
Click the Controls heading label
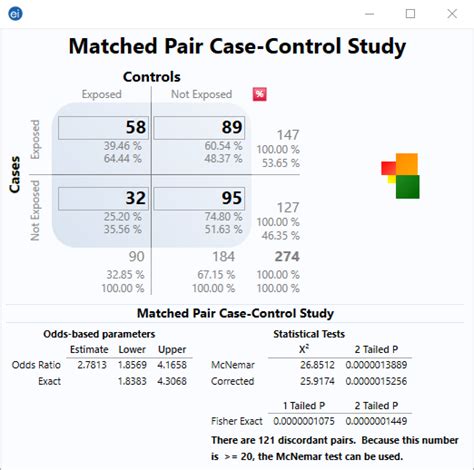pos(152,77)
